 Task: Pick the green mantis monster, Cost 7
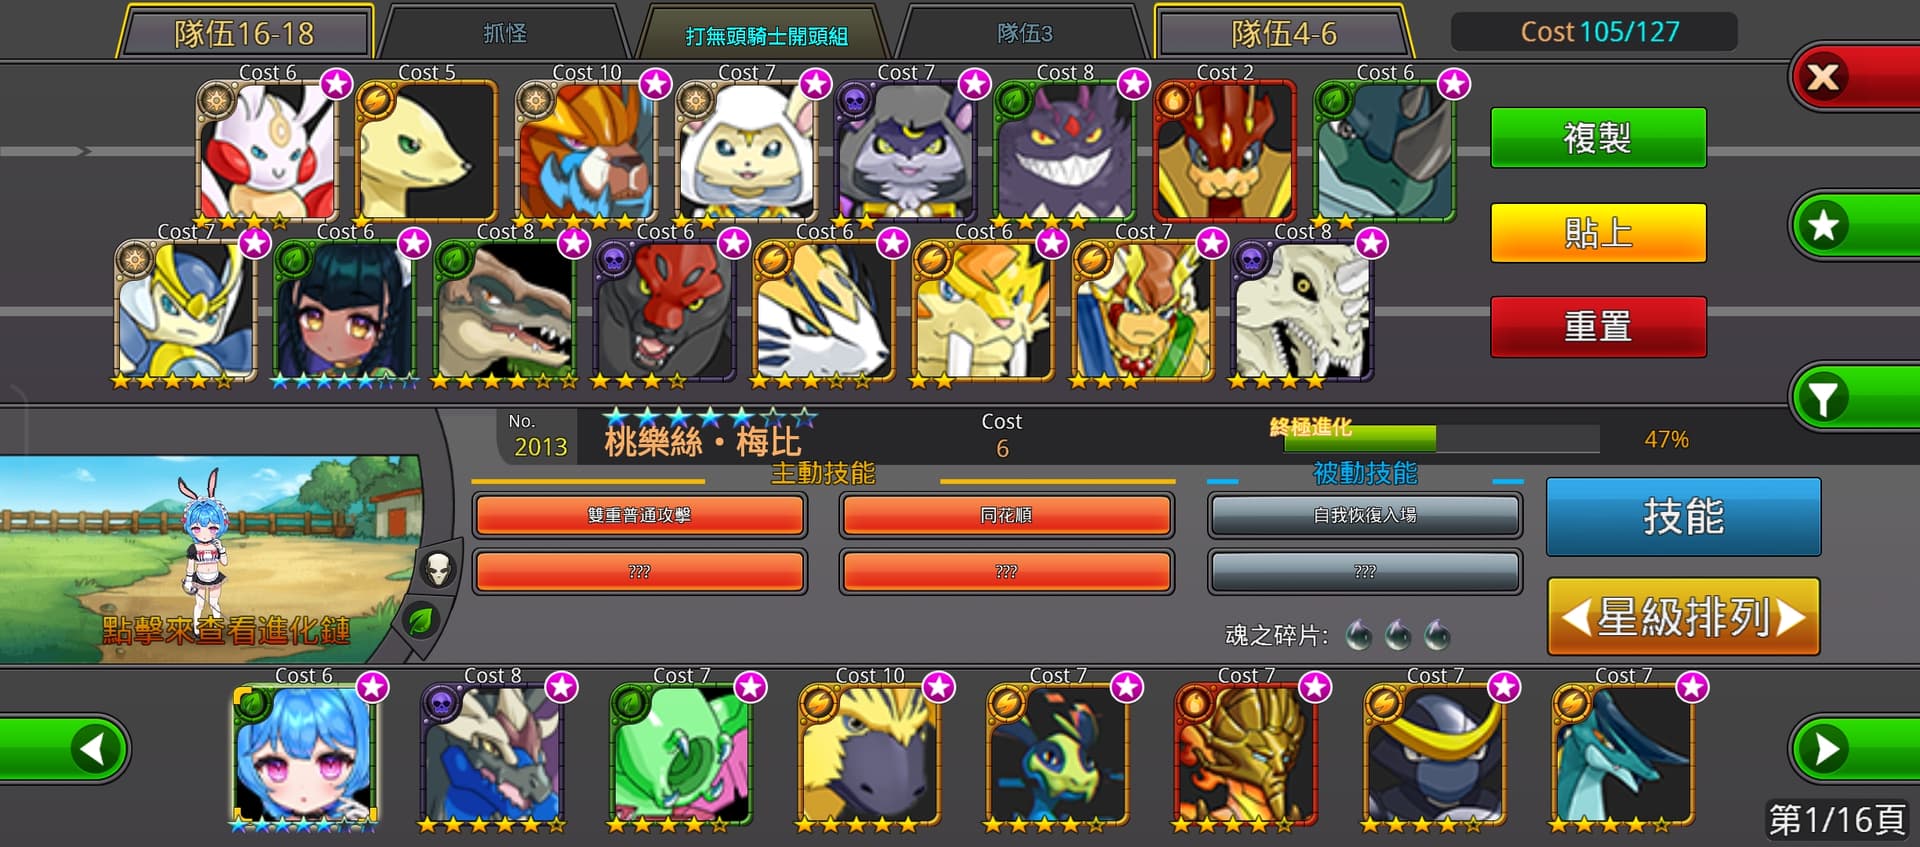pos(682,753)
